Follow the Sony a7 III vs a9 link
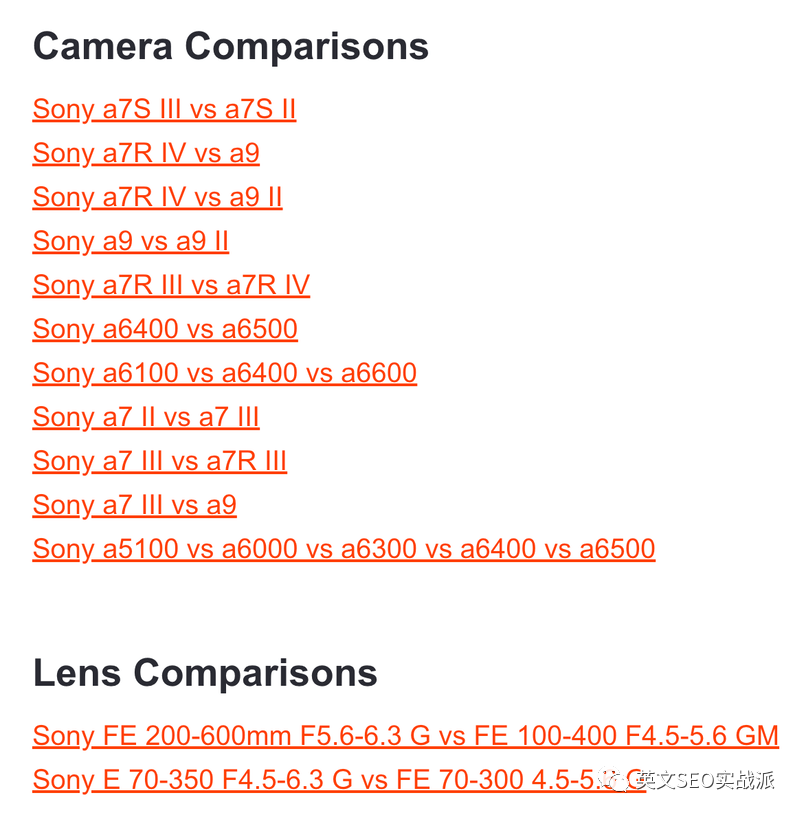 (135, 505)
